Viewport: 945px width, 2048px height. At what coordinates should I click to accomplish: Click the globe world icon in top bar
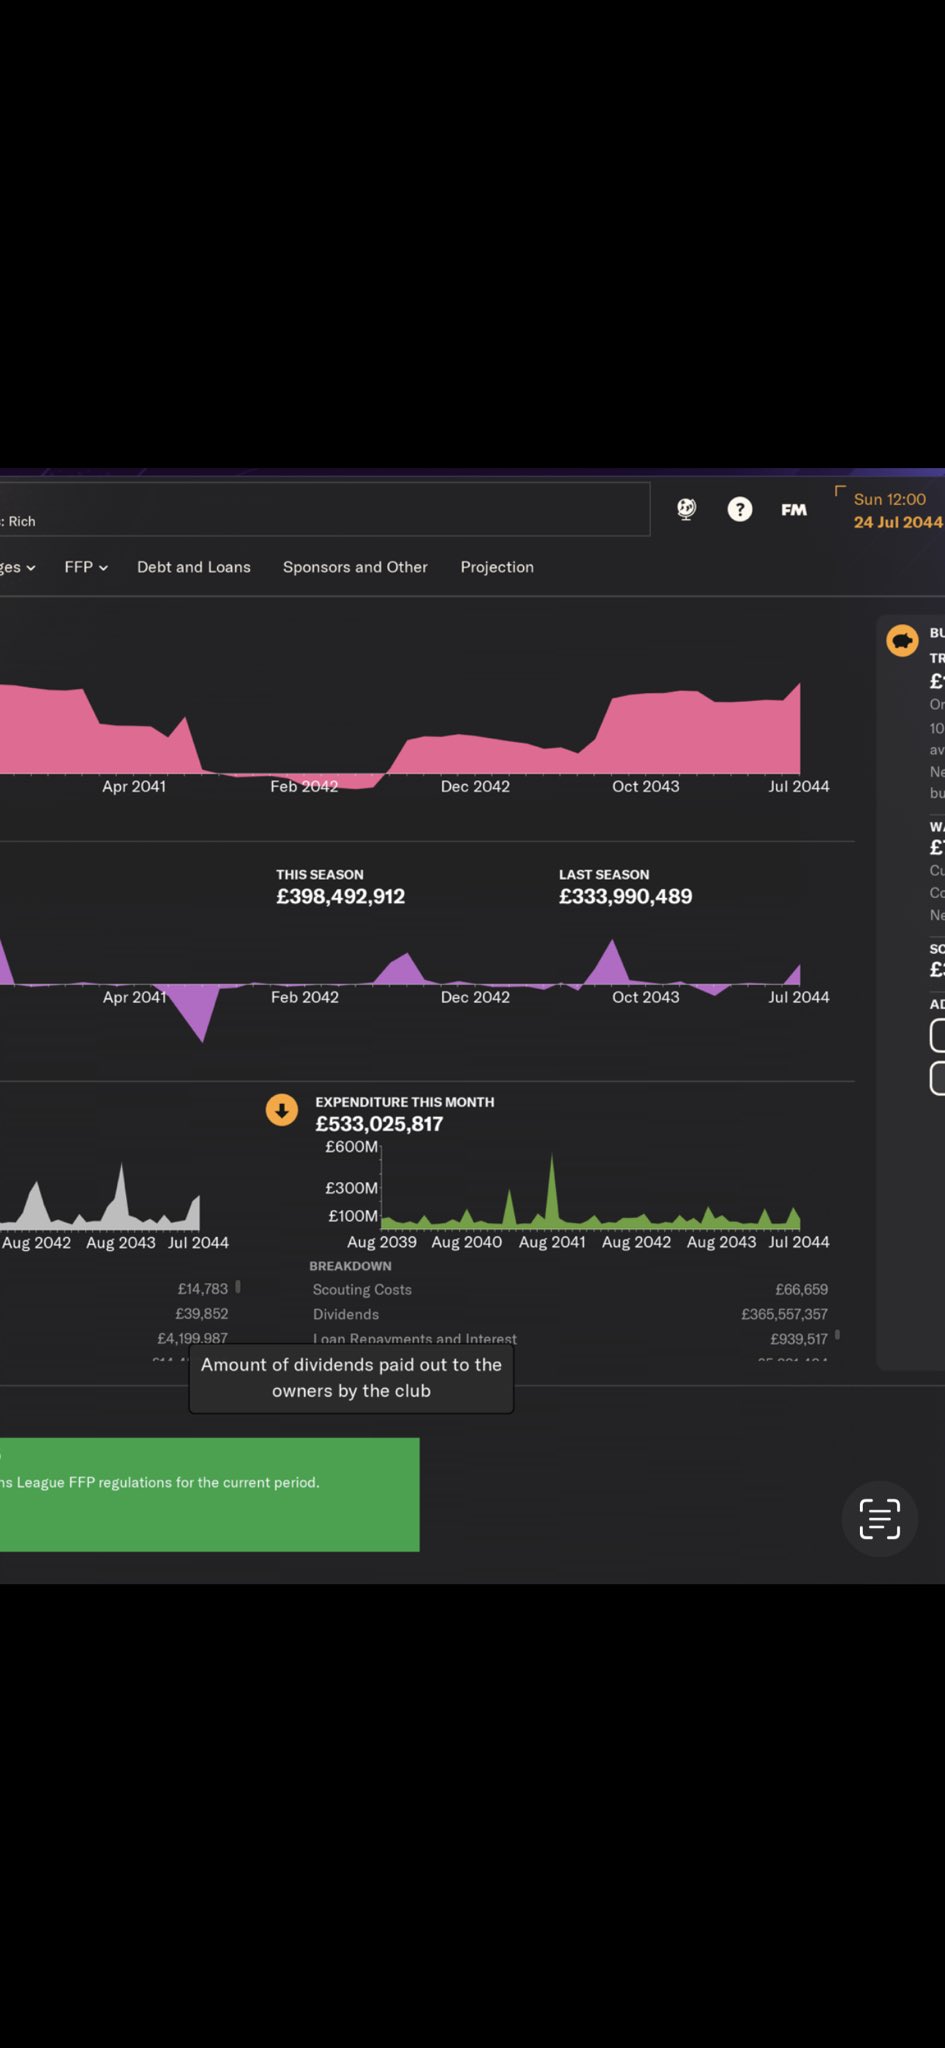pos(686,509)
